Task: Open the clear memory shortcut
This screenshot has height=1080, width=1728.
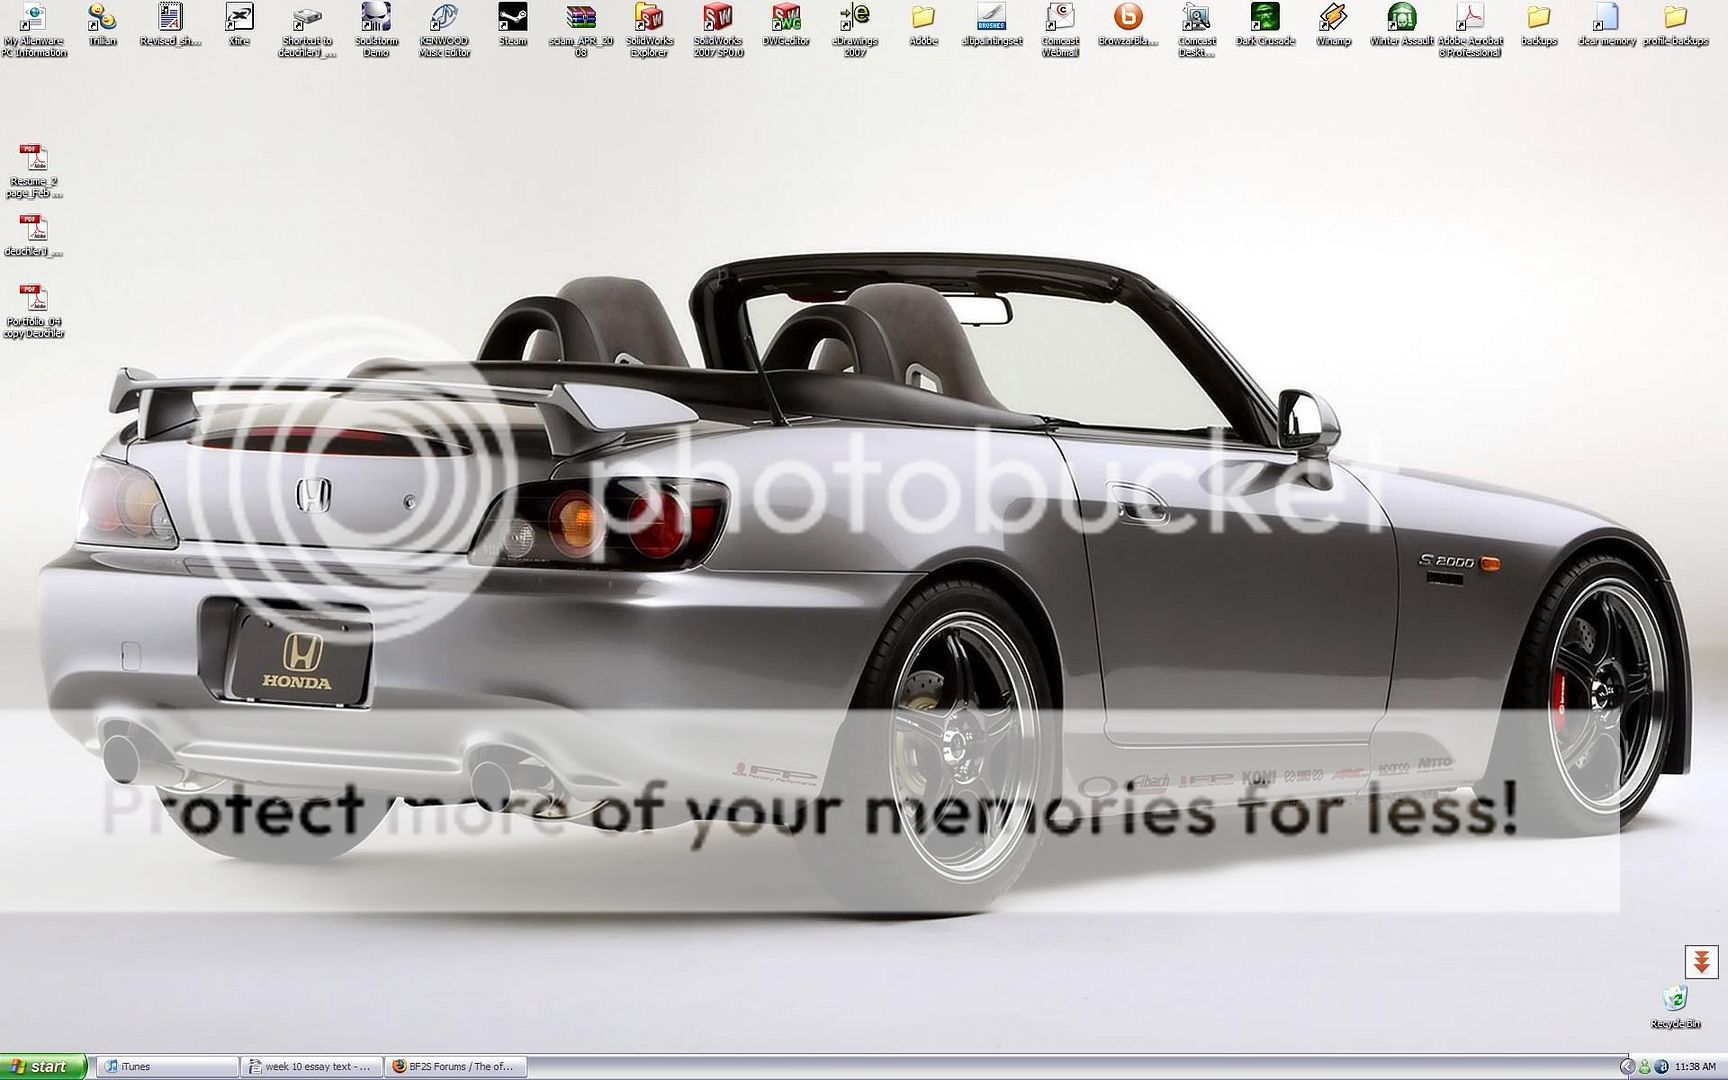Action: [1606, 25]
